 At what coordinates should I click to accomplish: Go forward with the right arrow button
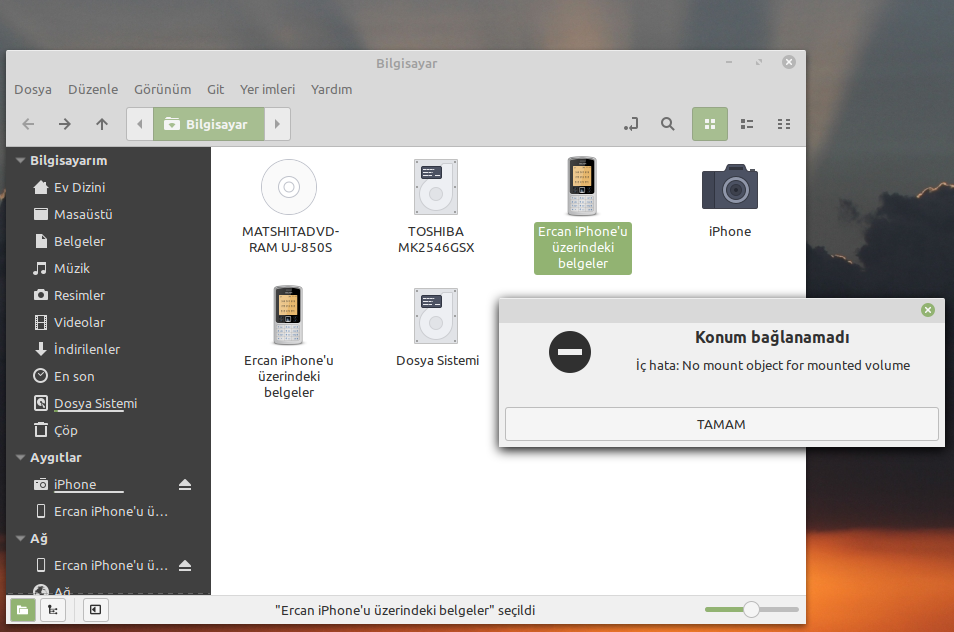[64, 124]
